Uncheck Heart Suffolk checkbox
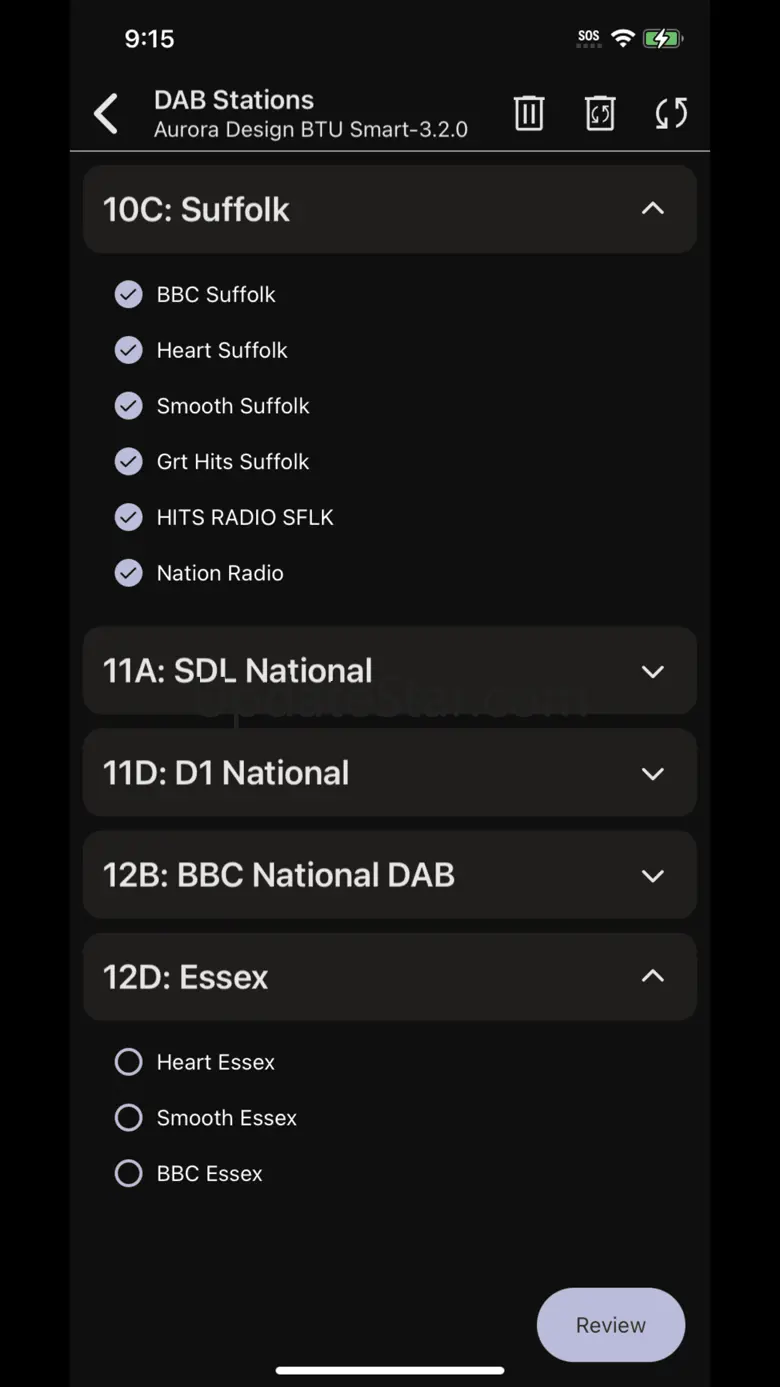Image resolution: width=780 pixels, height=1387 pixels. (129, 350)
